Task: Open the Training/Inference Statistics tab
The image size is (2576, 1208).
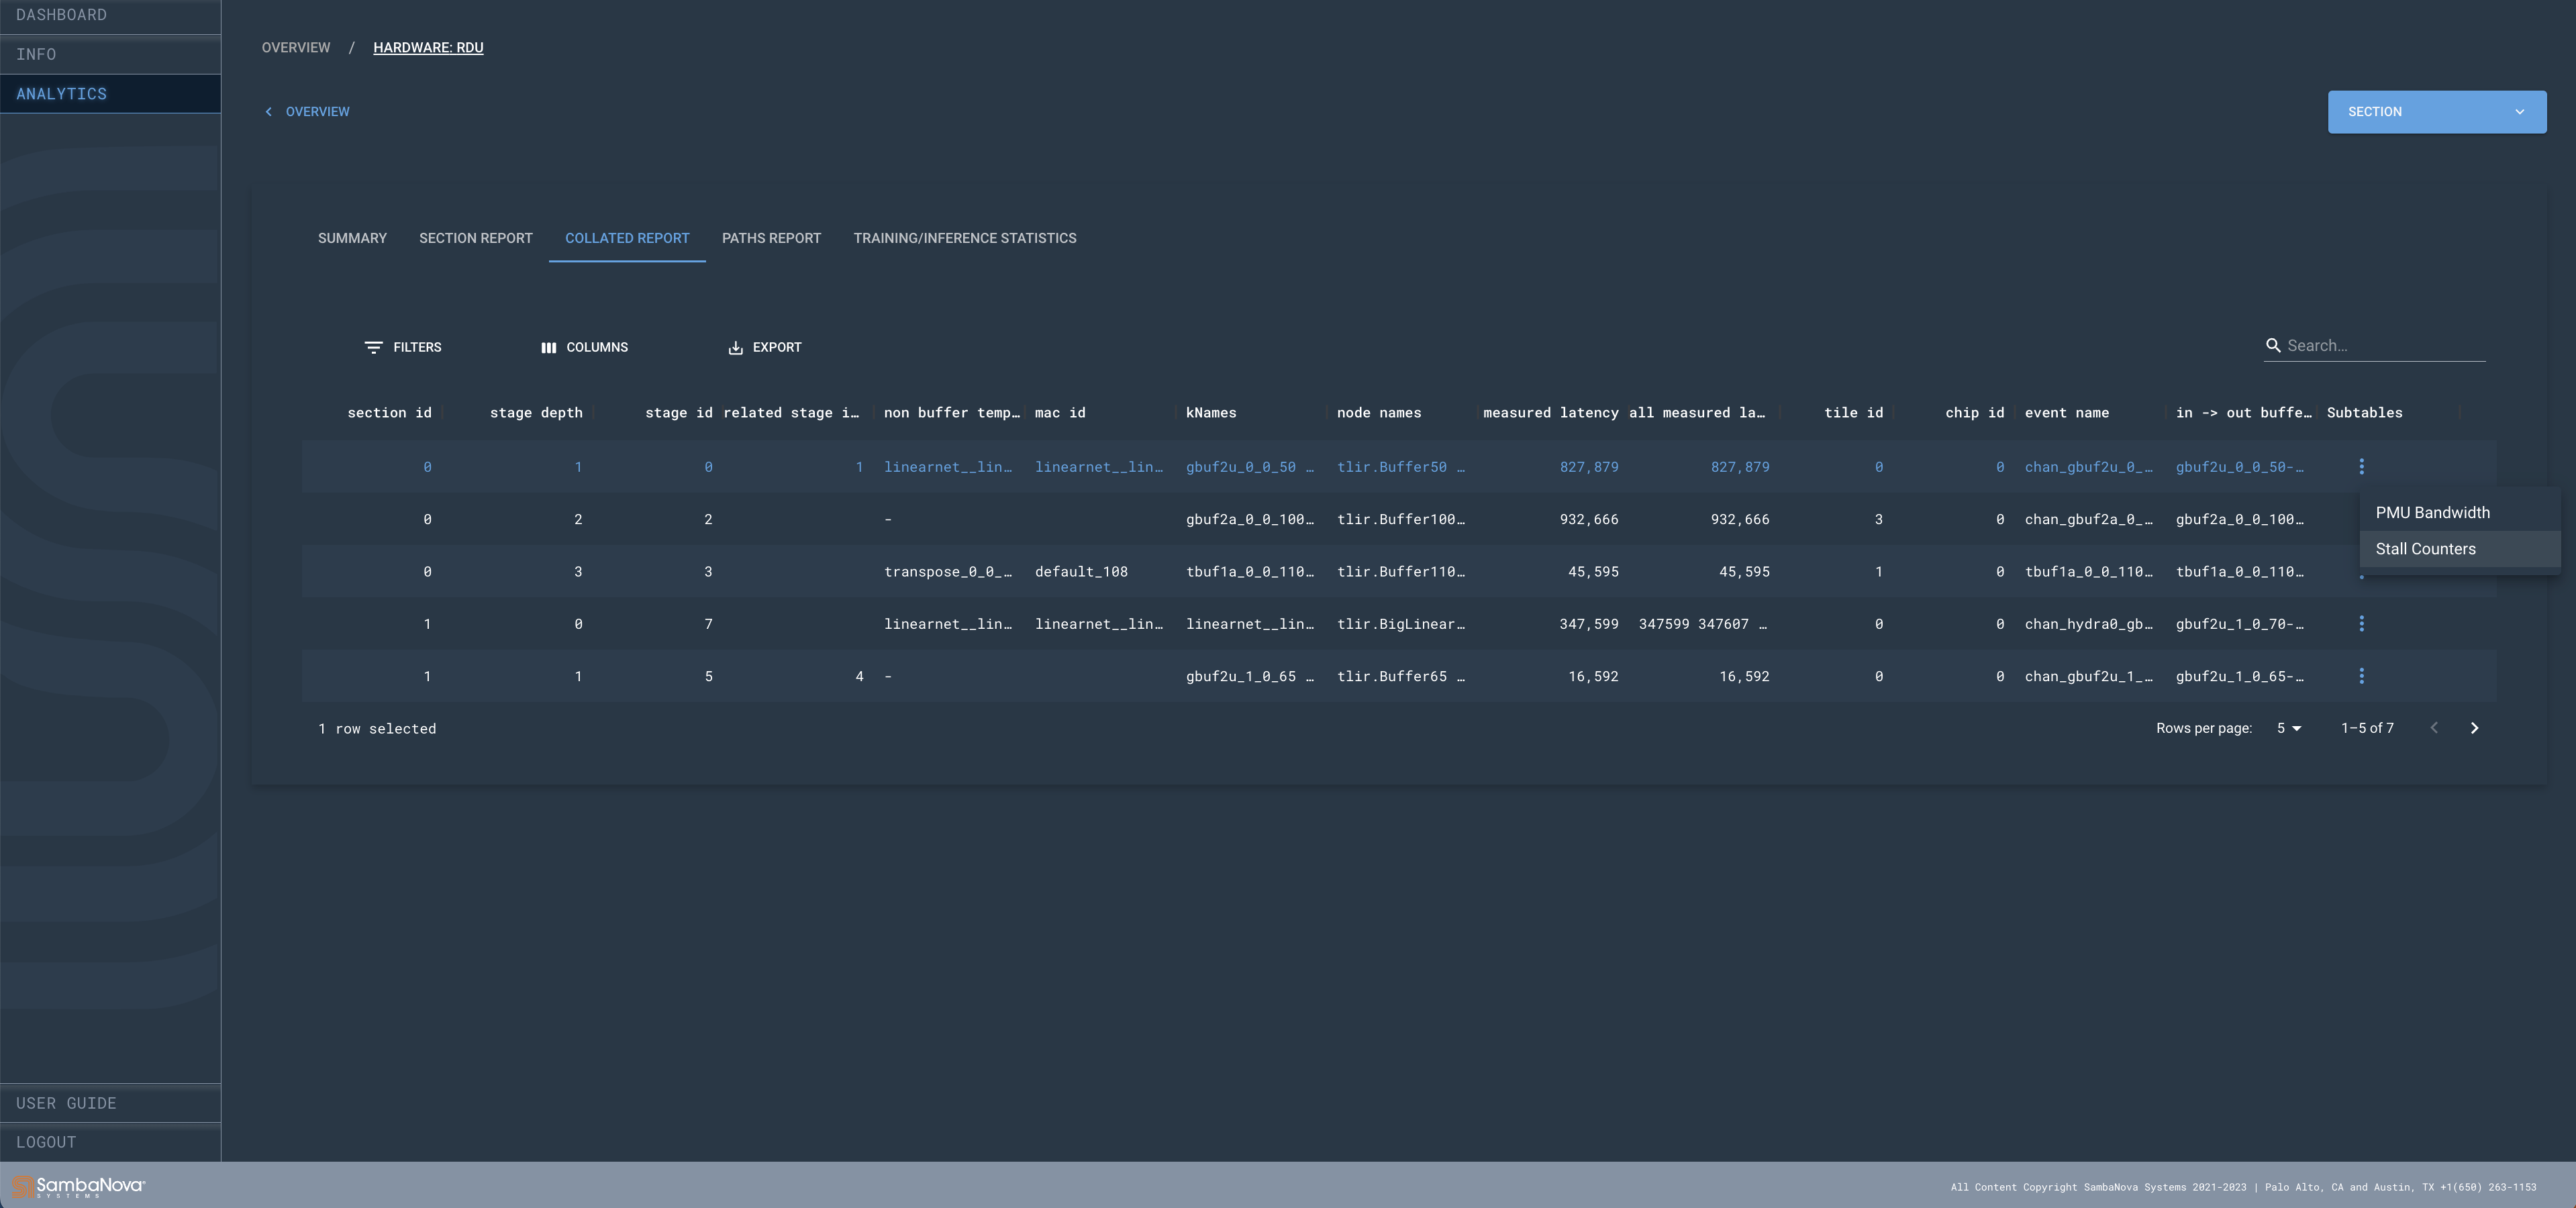Action: pyautogui.click(x=964, y=238)
